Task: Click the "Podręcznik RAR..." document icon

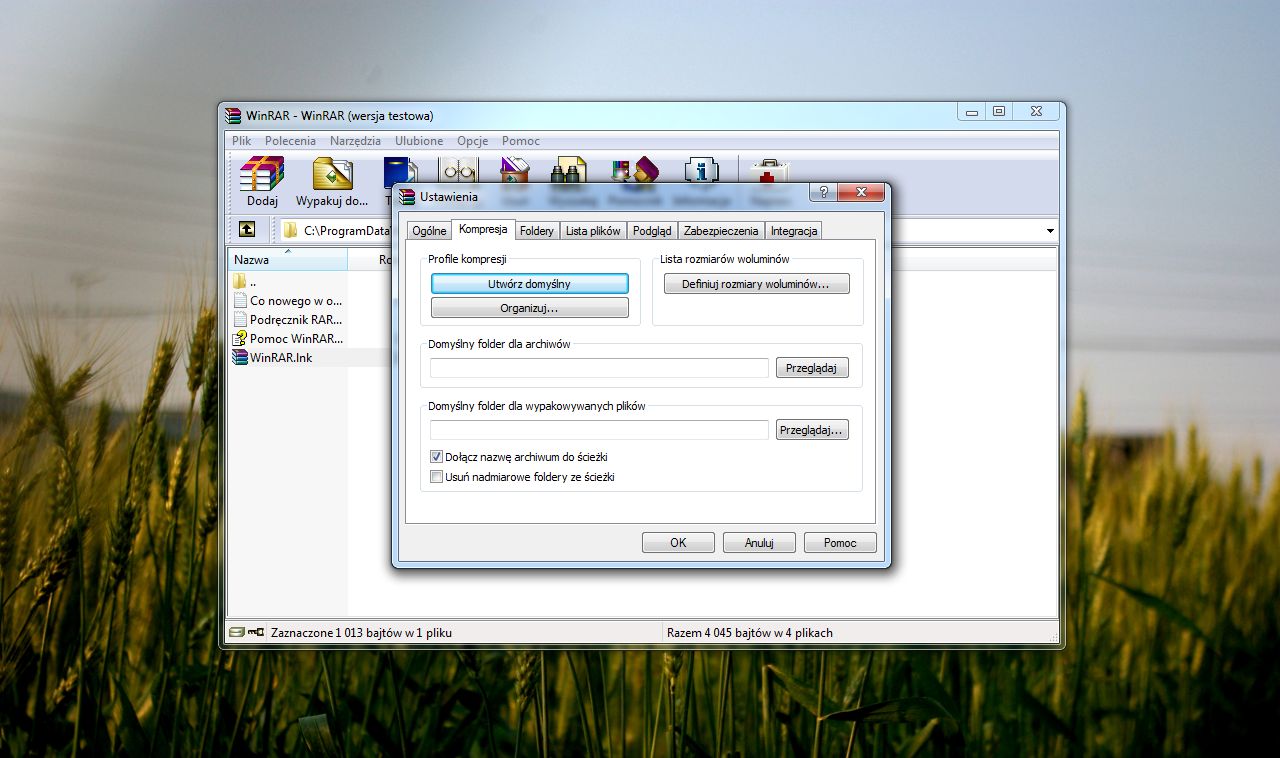Action: pyautogui.click(x=239, y=319)
